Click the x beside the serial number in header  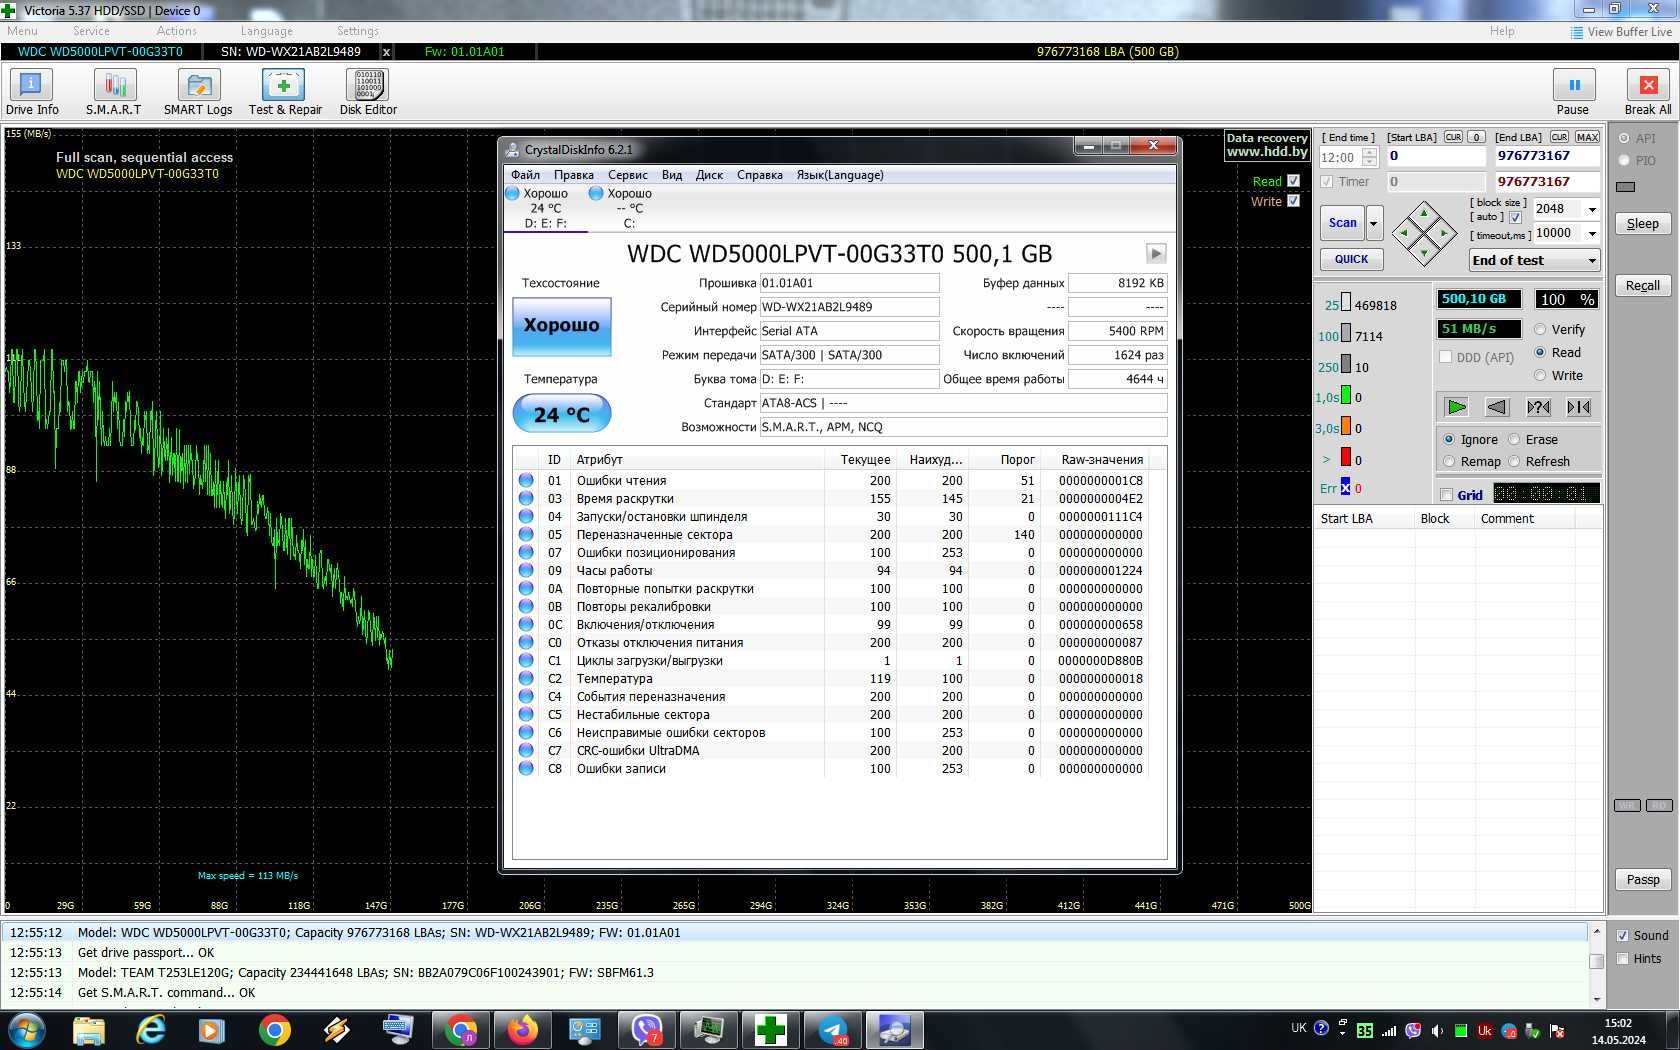(x=387, y=52)
